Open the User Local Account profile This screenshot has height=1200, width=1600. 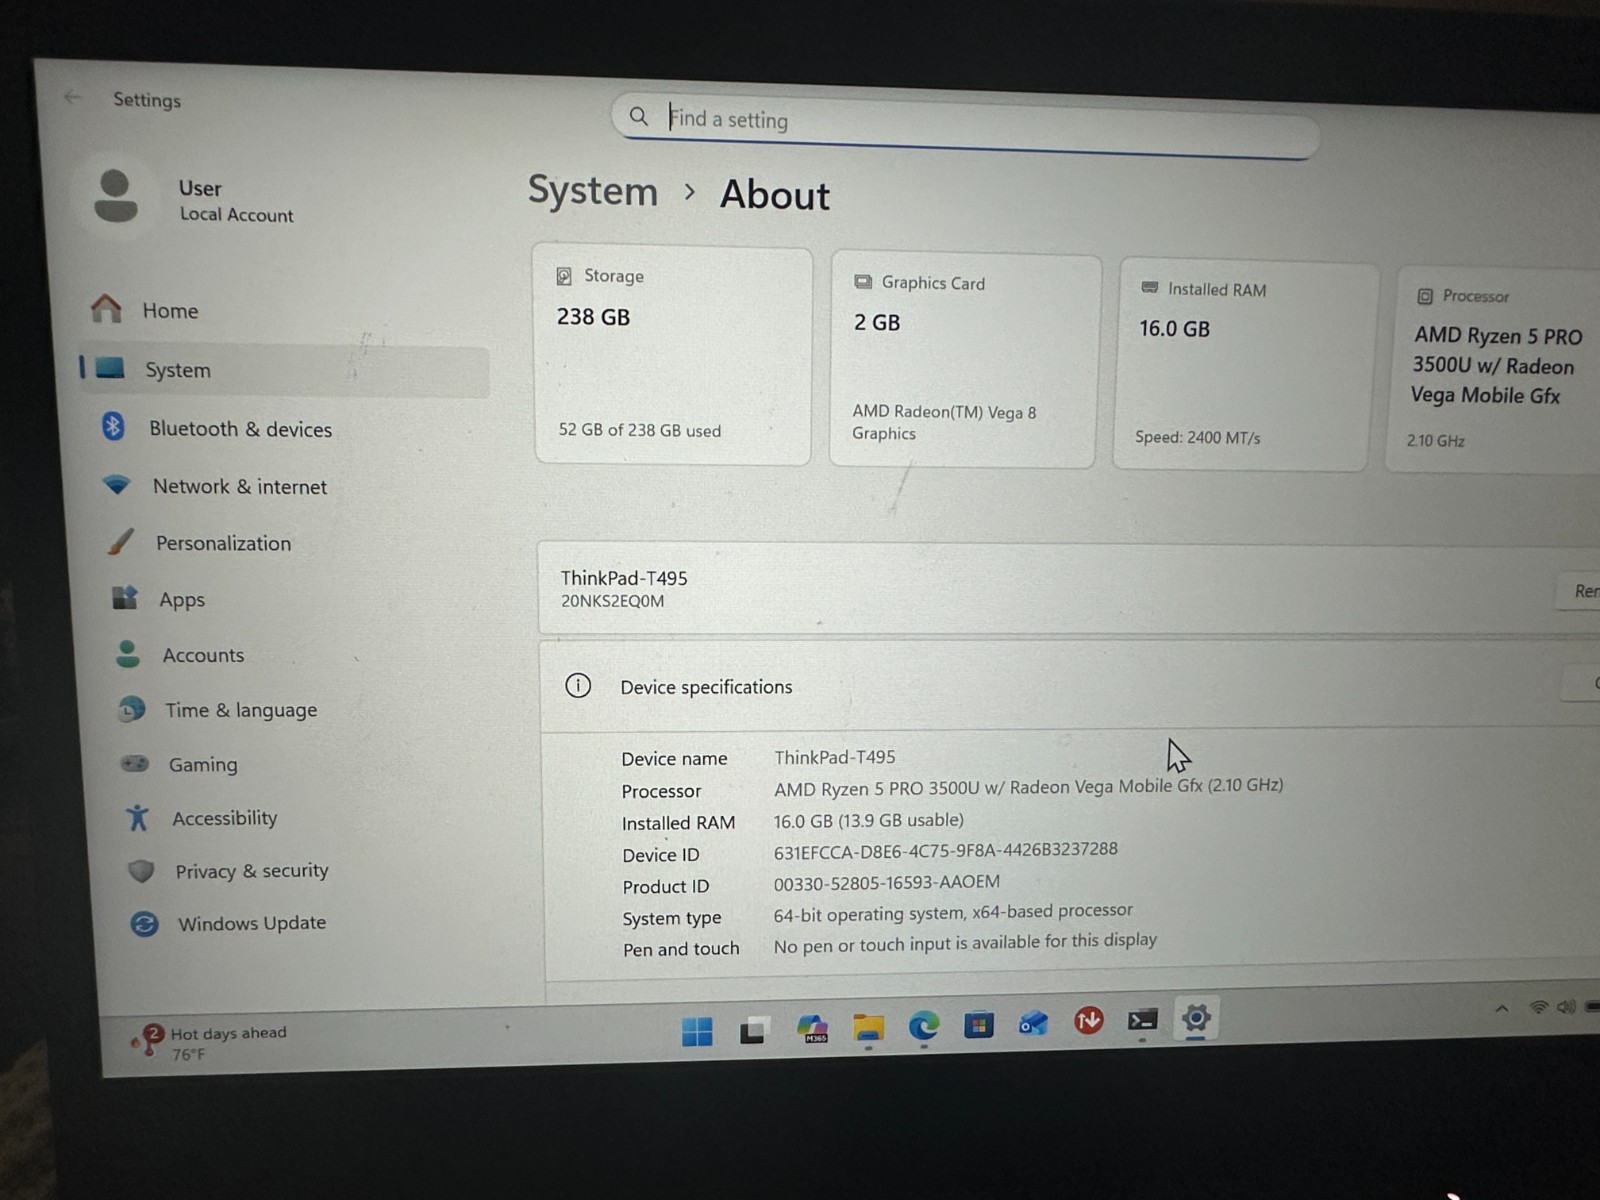195,199
